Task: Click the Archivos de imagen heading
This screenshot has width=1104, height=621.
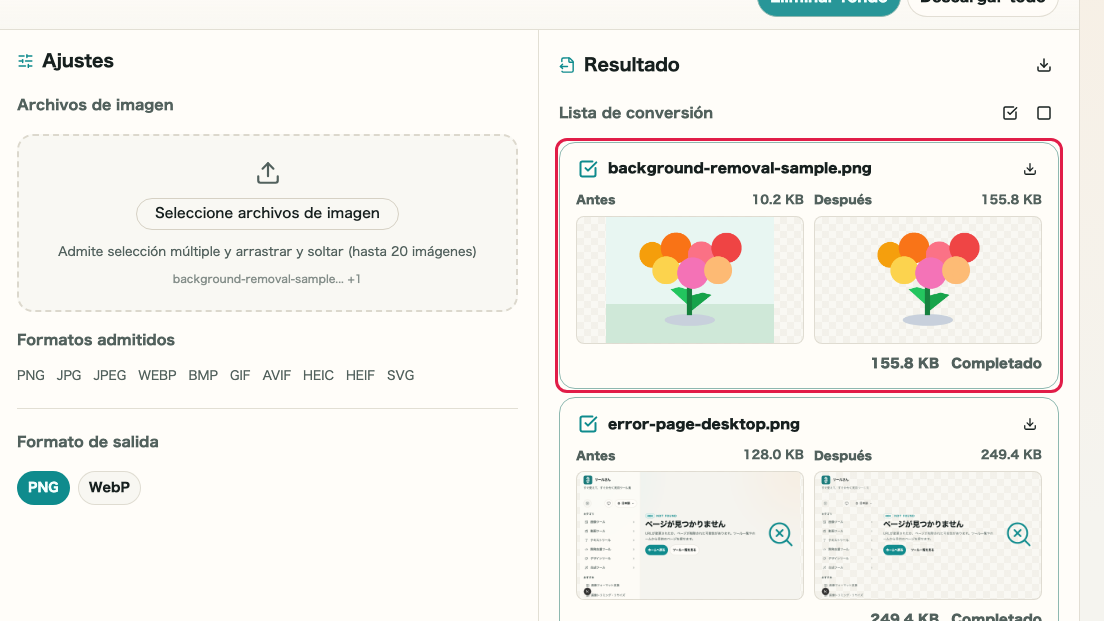Action: 95,105
